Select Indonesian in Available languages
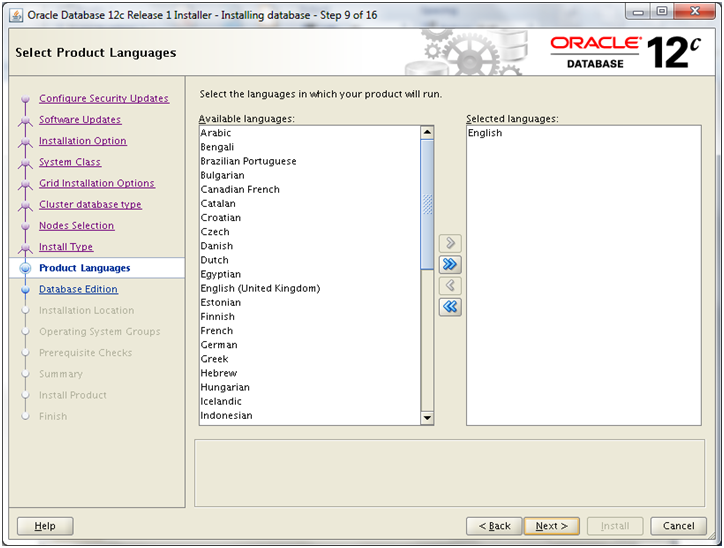This screenshot has height=548, width=724. (310, 416)
